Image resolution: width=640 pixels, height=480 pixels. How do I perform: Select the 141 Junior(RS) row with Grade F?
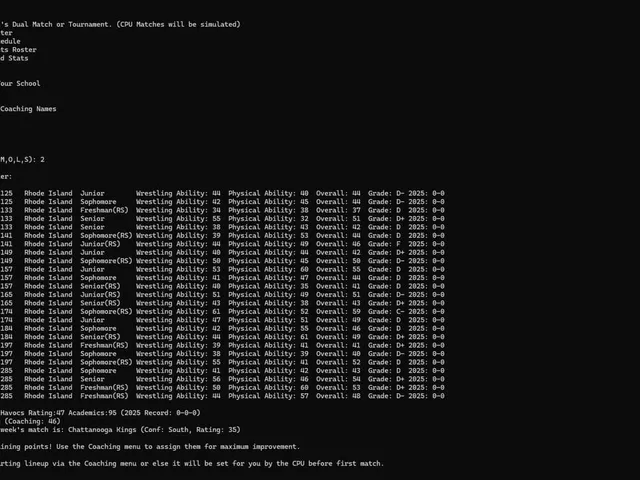(222, 244)
